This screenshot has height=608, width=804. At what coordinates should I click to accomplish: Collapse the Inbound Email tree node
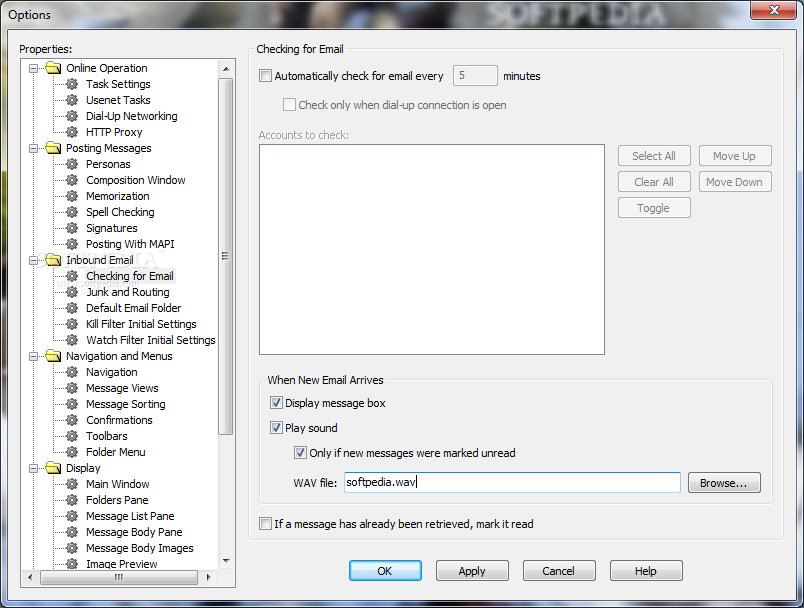tap(33, 260)
